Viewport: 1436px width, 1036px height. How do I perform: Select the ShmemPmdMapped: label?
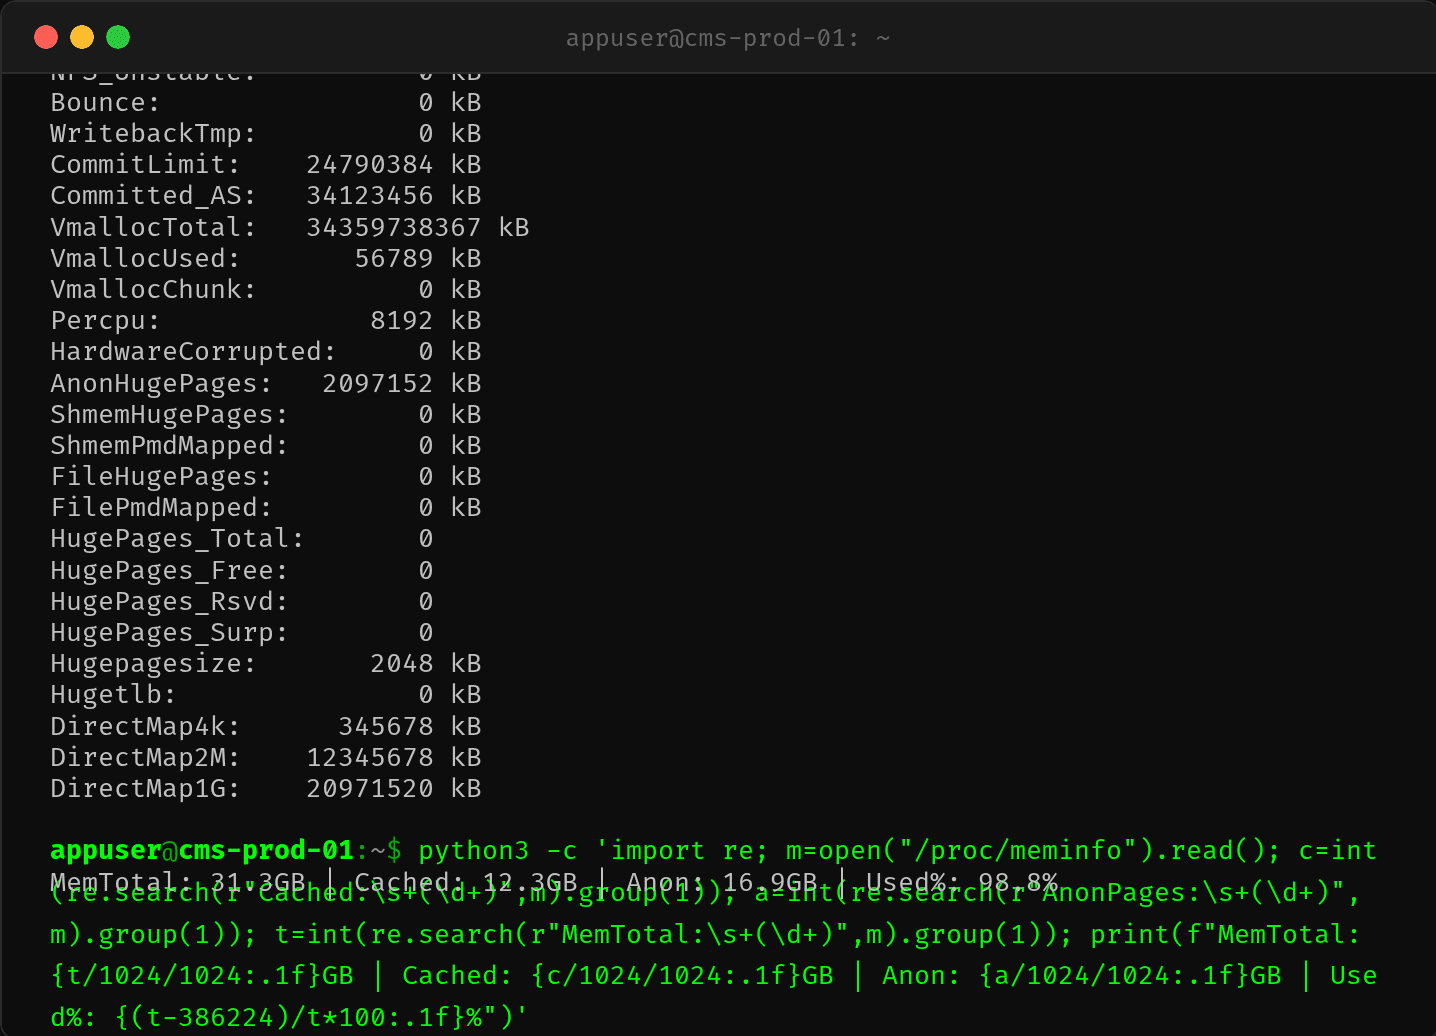click(x=170, y=445)
